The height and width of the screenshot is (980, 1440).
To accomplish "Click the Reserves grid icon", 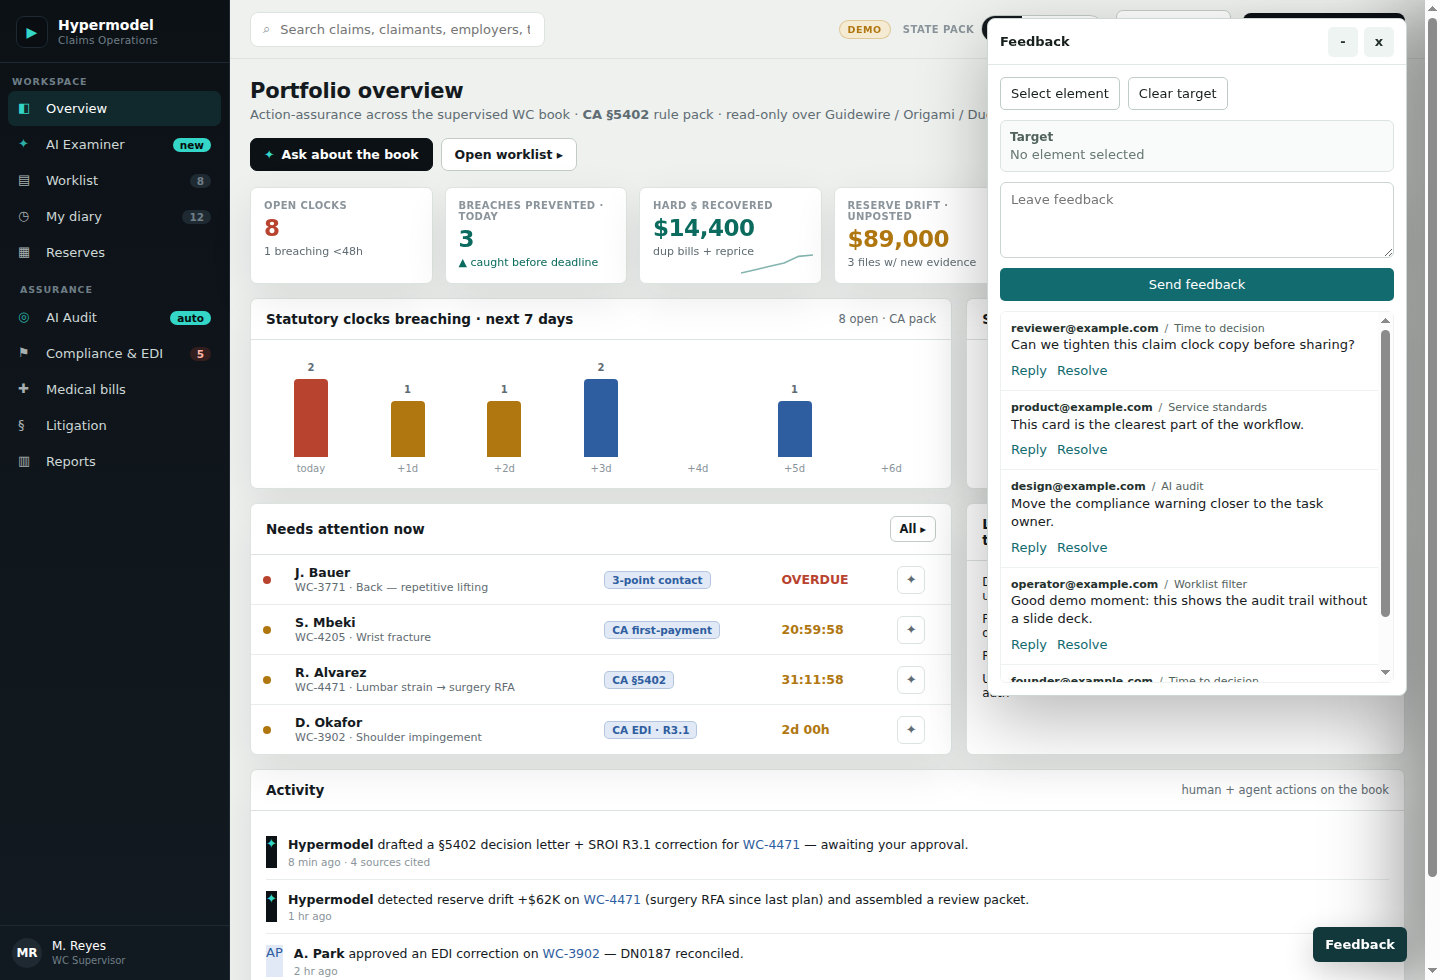I will 24,253.
